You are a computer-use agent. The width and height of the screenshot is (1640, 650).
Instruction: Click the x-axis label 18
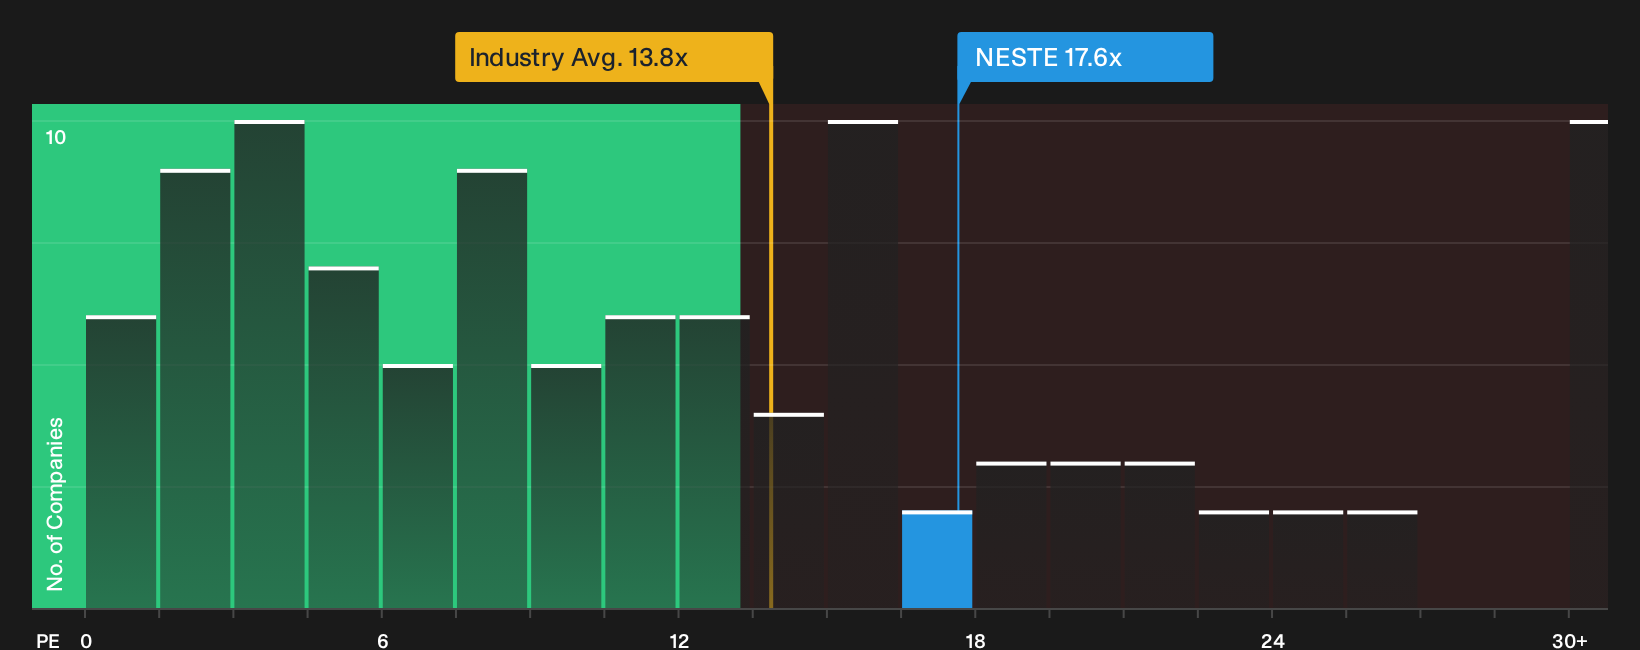975,640
